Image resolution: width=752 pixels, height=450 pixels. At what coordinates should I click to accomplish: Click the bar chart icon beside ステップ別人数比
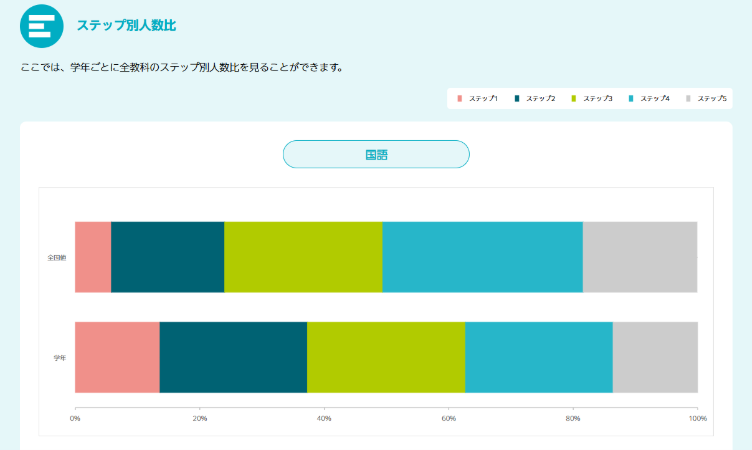[42, 26]
